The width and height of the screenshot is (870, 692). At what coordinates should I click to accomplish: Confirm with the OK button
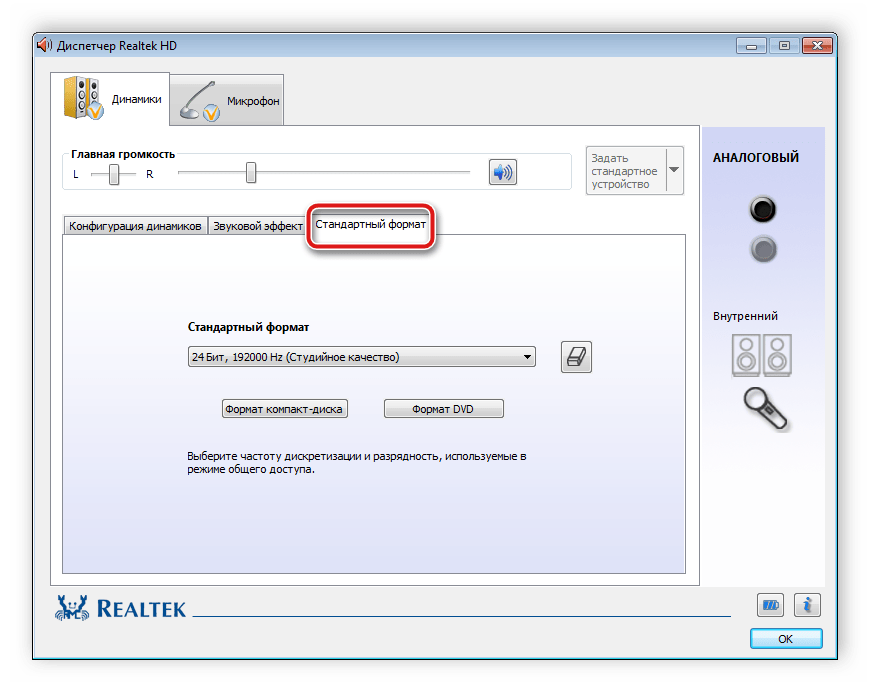[x=785, y=638]
